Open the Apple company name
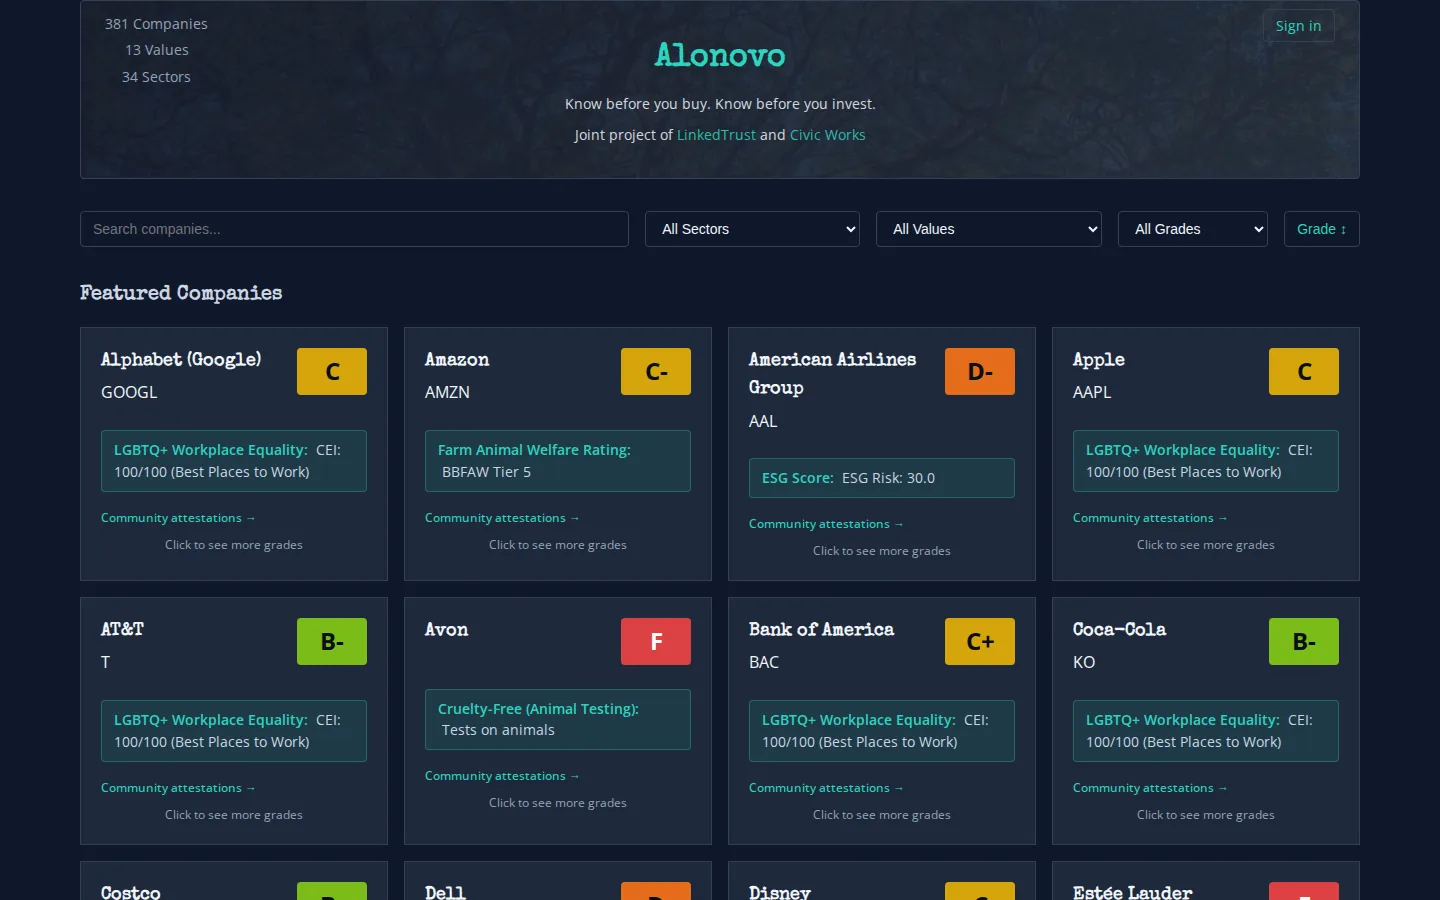 point(1099,360)
